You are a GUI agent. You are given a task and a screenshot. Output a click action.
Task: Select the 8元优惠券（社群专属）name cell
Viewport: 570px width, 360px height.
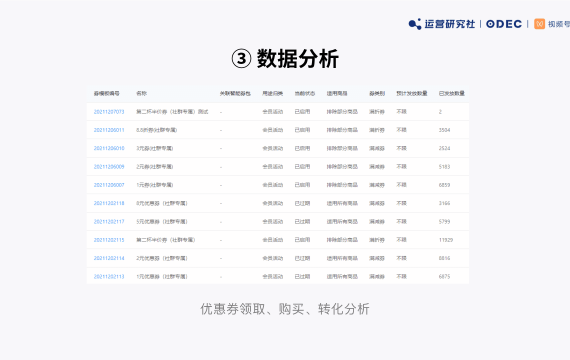pyautogui.click(x=162, y=203)
